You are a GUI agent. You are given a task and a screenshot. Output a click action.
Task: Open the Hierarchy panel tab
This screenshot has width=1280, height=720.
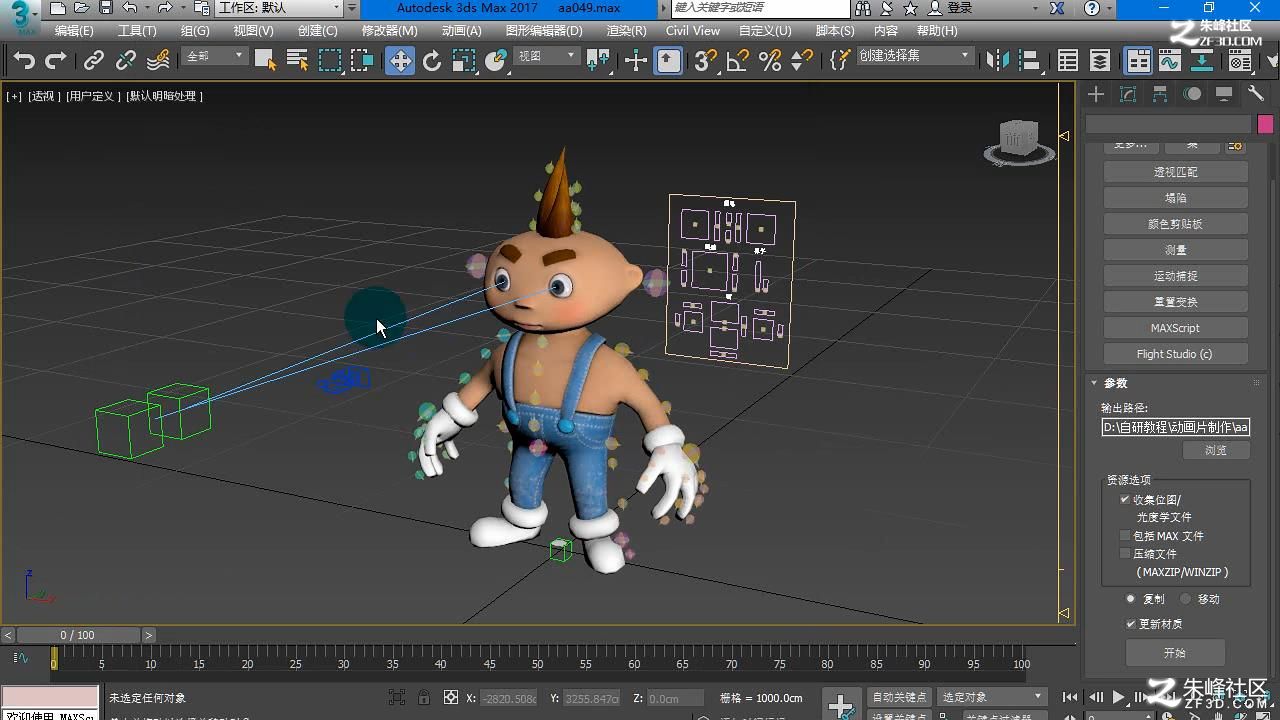(1160, 94)
